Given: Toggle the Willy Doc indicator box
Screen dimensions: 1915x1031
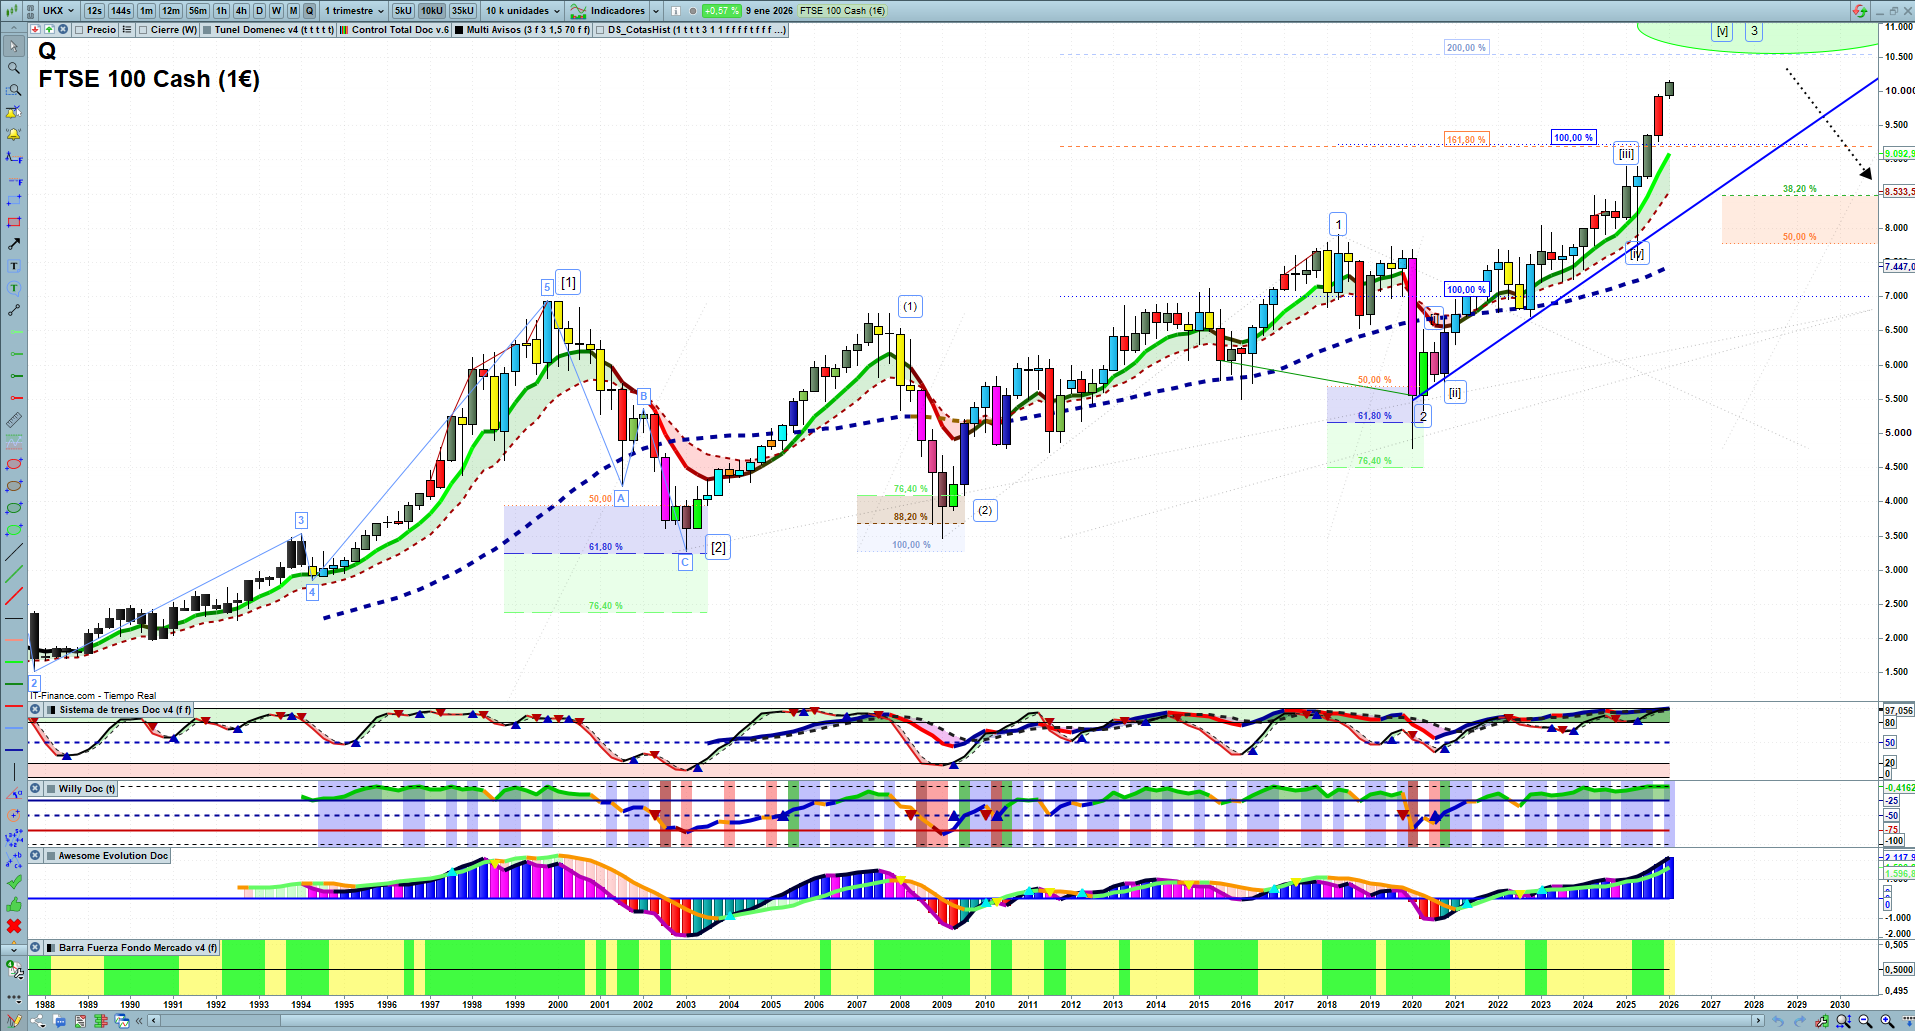Looking at the screenshot, I should [x=51, y=789].
